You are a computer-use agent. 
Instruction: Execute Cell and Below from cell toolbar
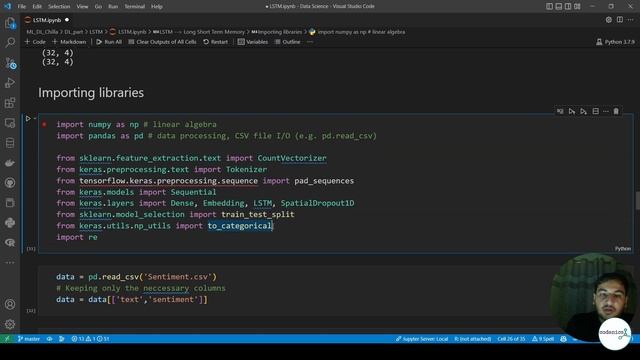point(584,111)
